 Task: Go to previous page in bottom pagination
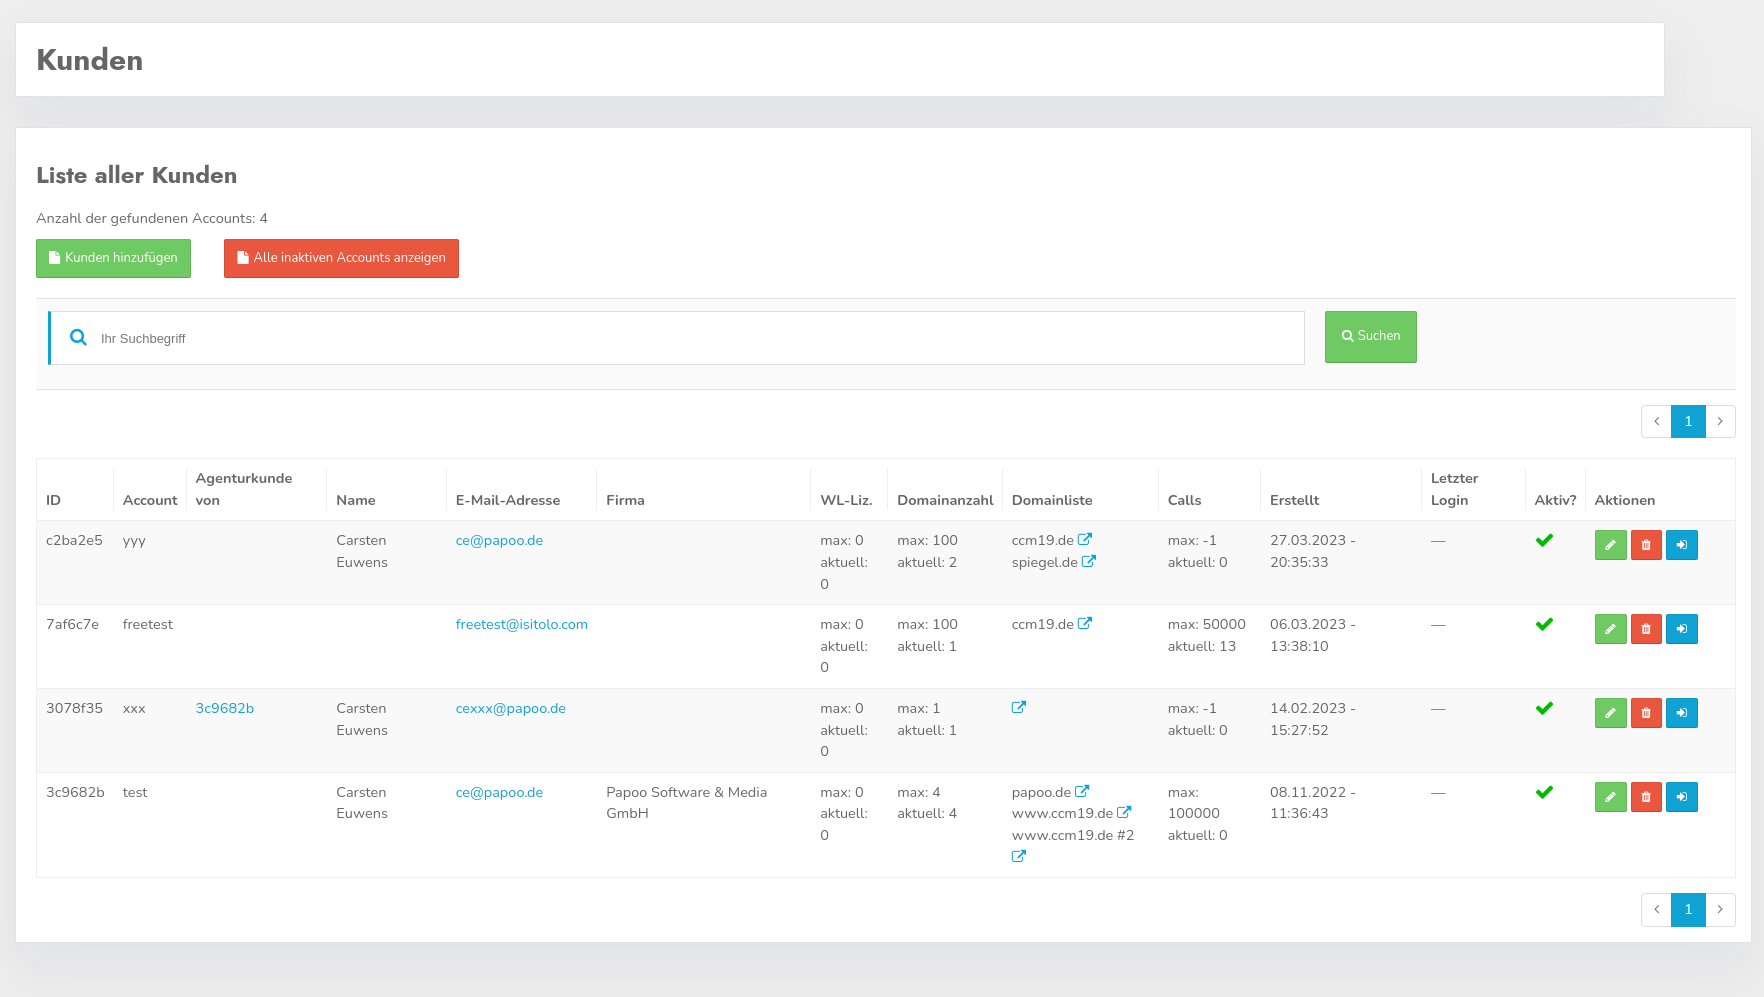pos(1656,909)
